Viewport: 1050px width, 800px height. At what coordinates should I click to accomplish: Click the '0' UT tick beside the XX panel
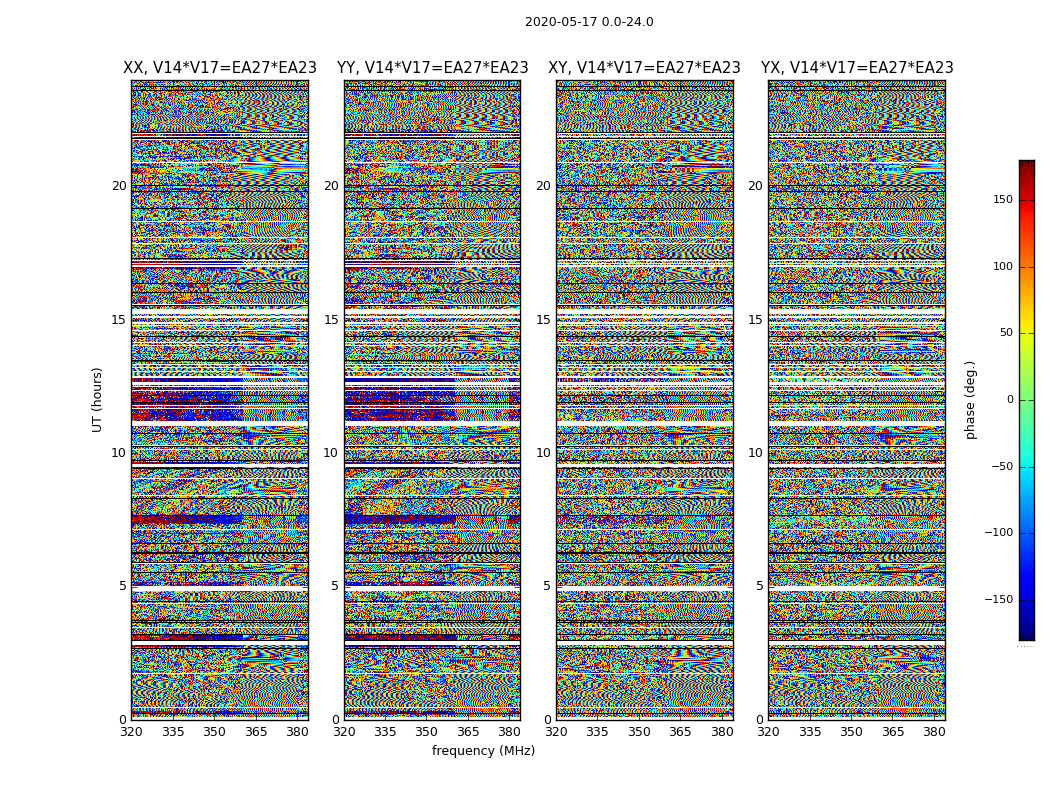(x=123, y=720)
